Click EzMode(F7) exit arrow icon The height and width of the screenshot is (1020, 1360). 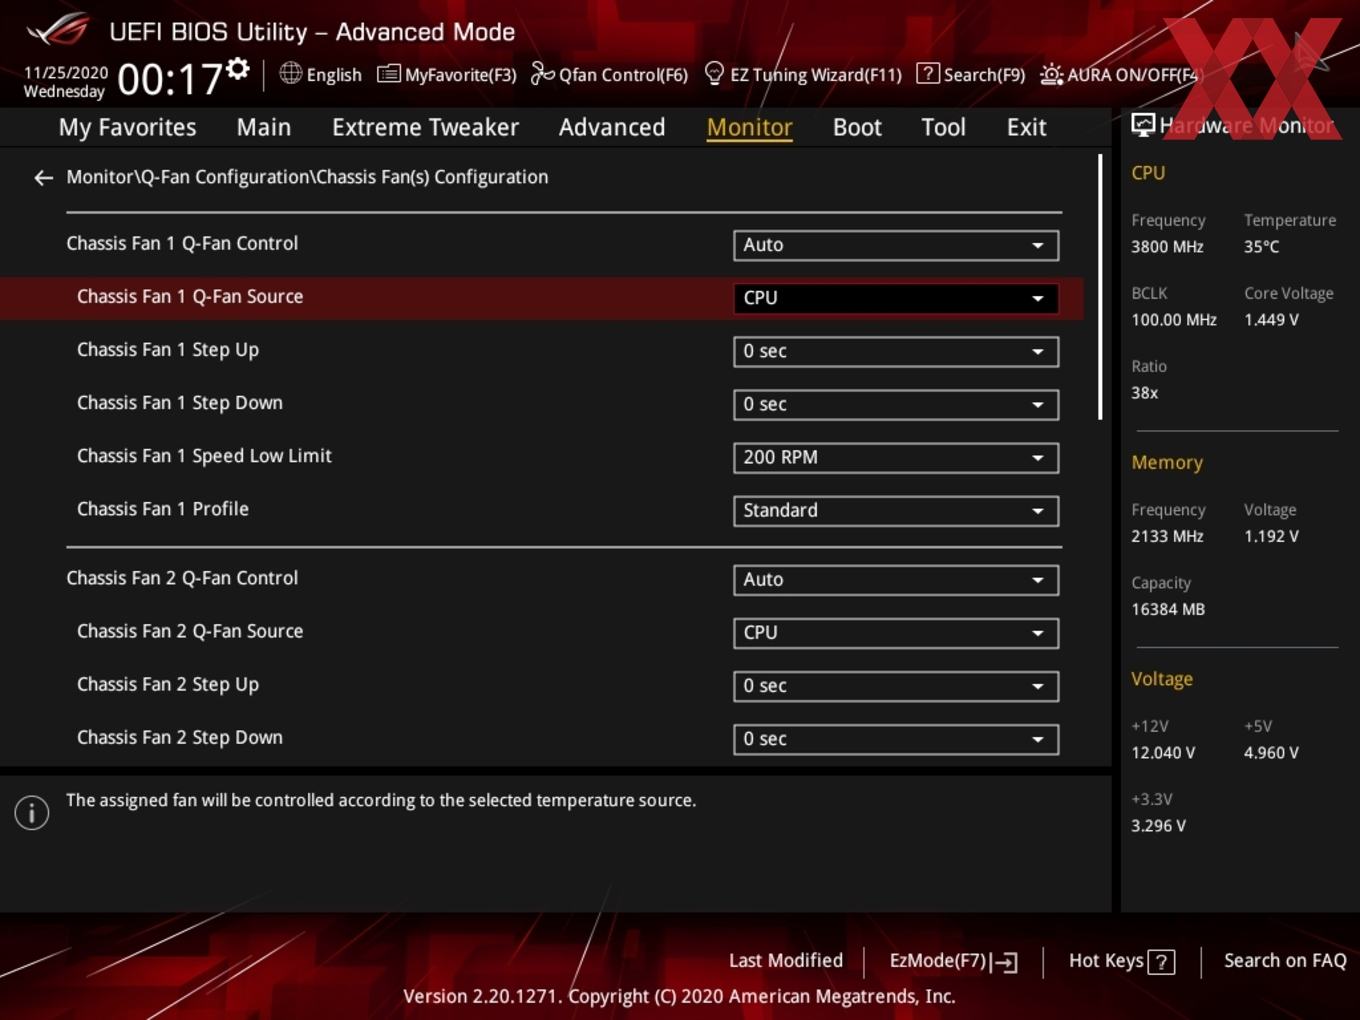pyautogui.click(x=1005, y=962)
